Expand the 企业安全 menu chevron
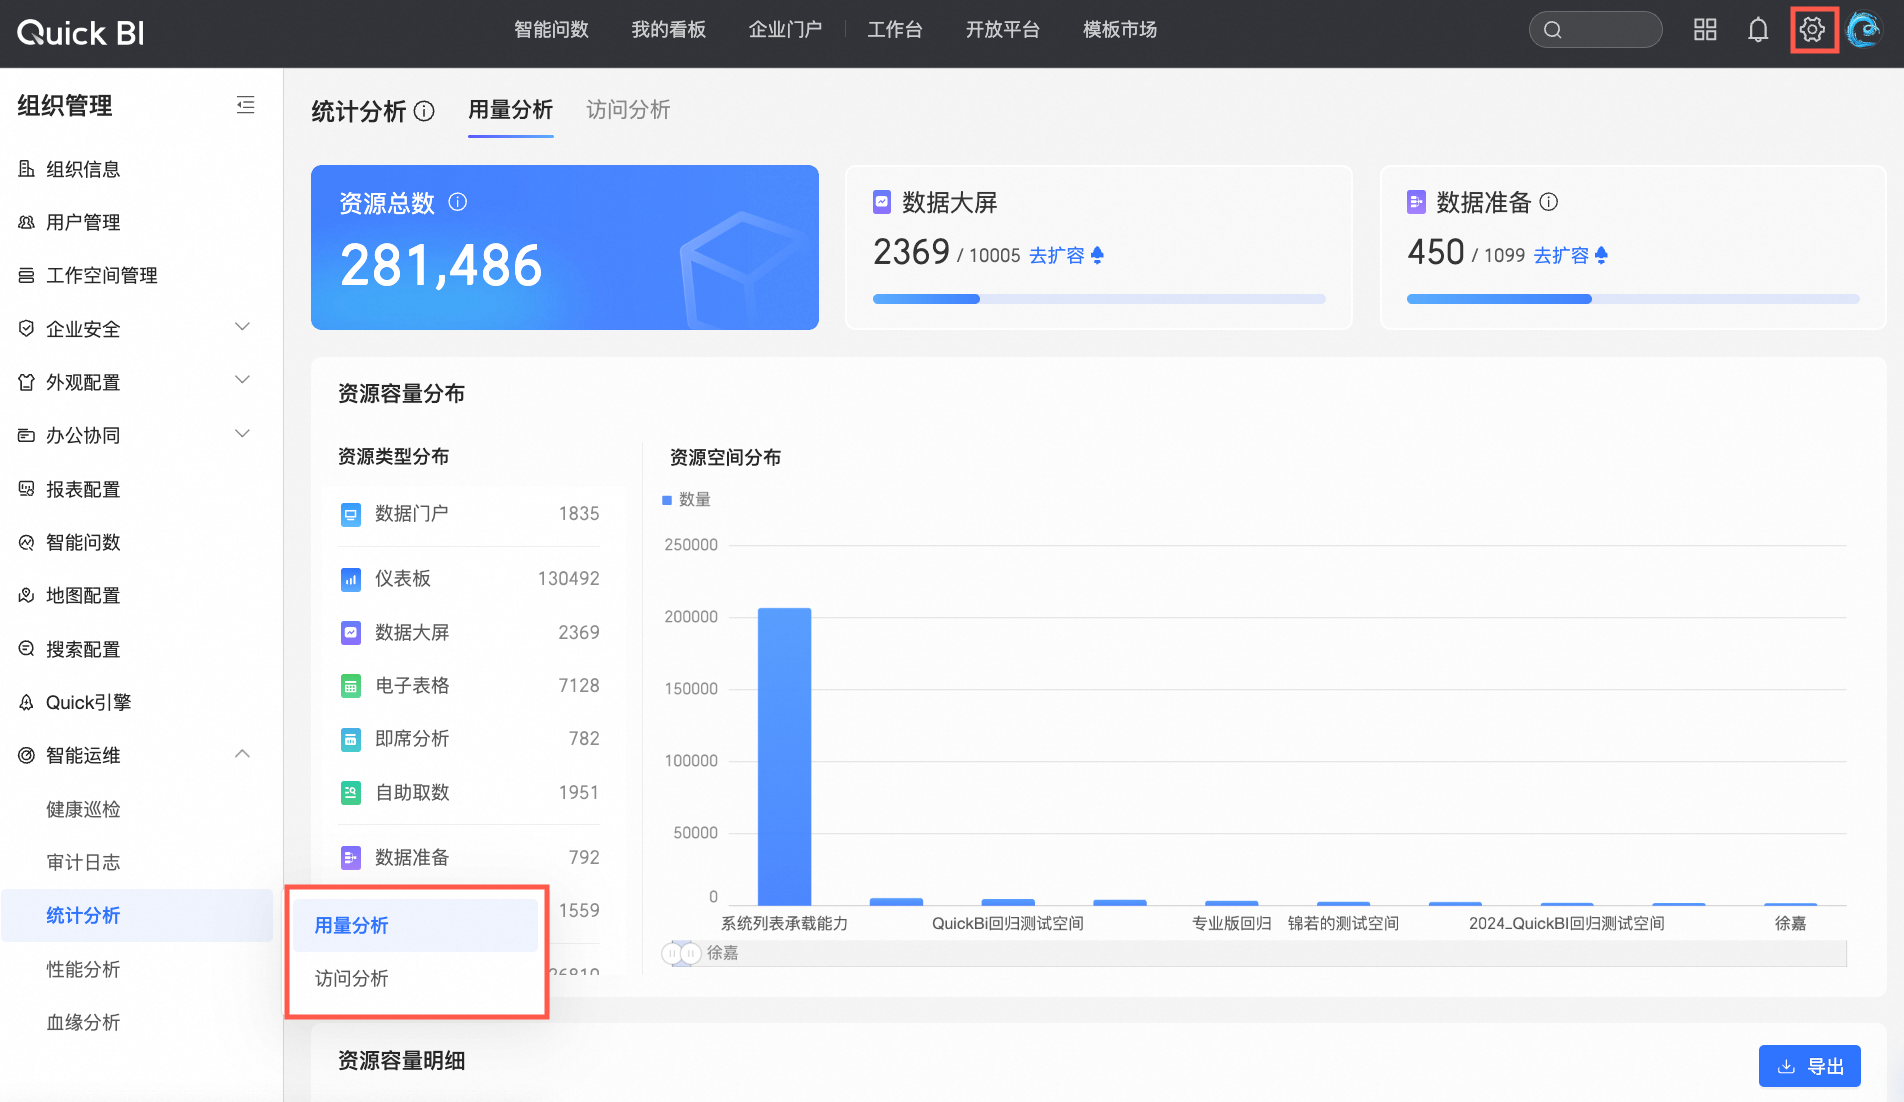 pos(242,327)
